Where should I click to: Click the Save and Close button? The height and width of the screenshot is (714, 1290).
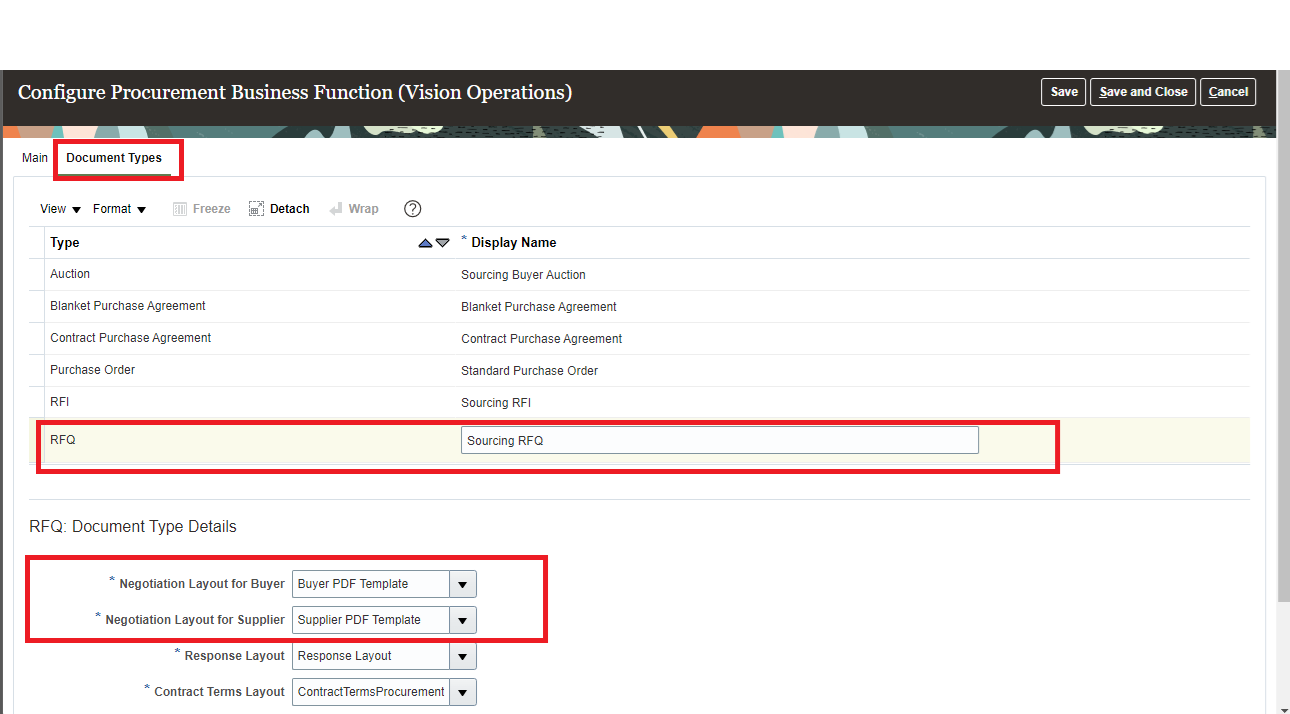1143,92
